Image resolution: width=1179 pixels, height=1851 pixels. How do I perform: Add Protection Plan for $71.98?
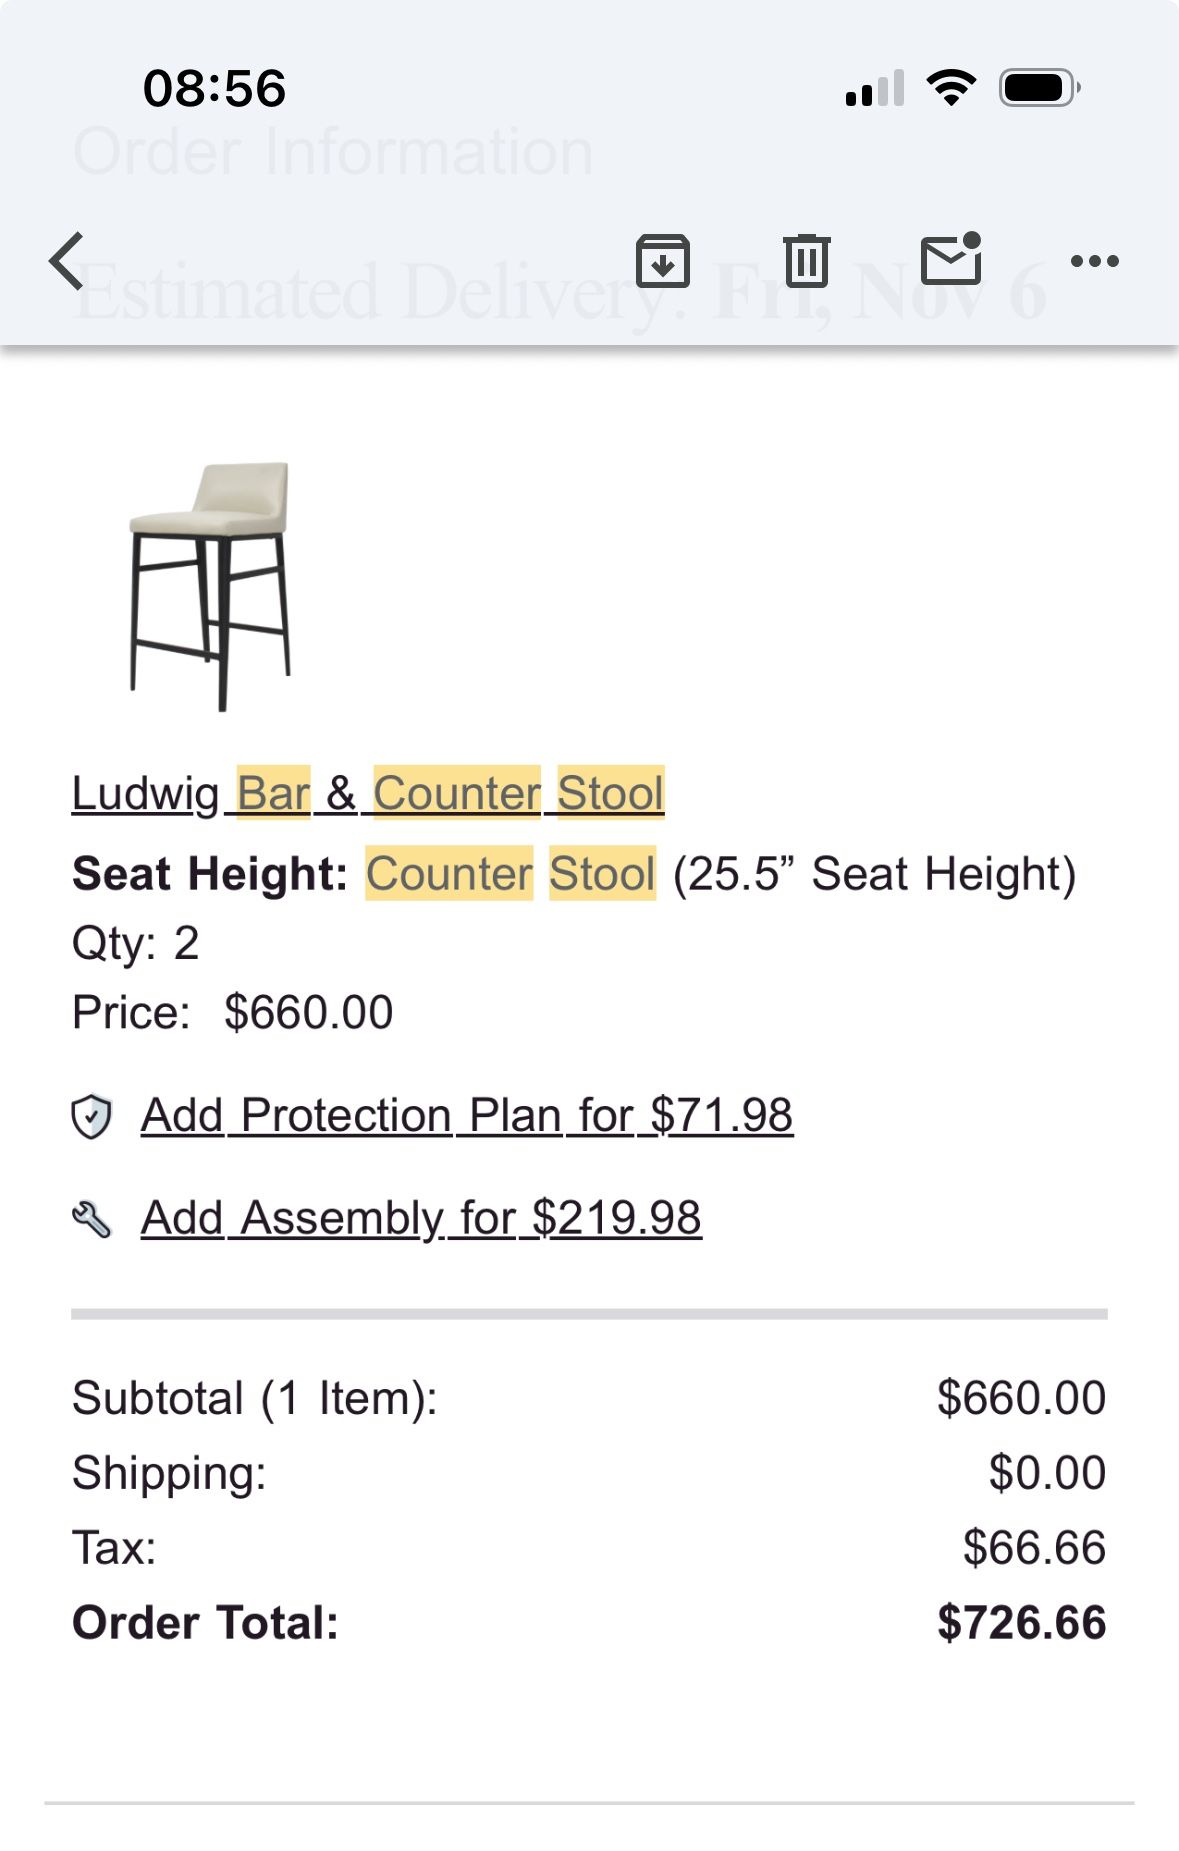pos(466,1113)
